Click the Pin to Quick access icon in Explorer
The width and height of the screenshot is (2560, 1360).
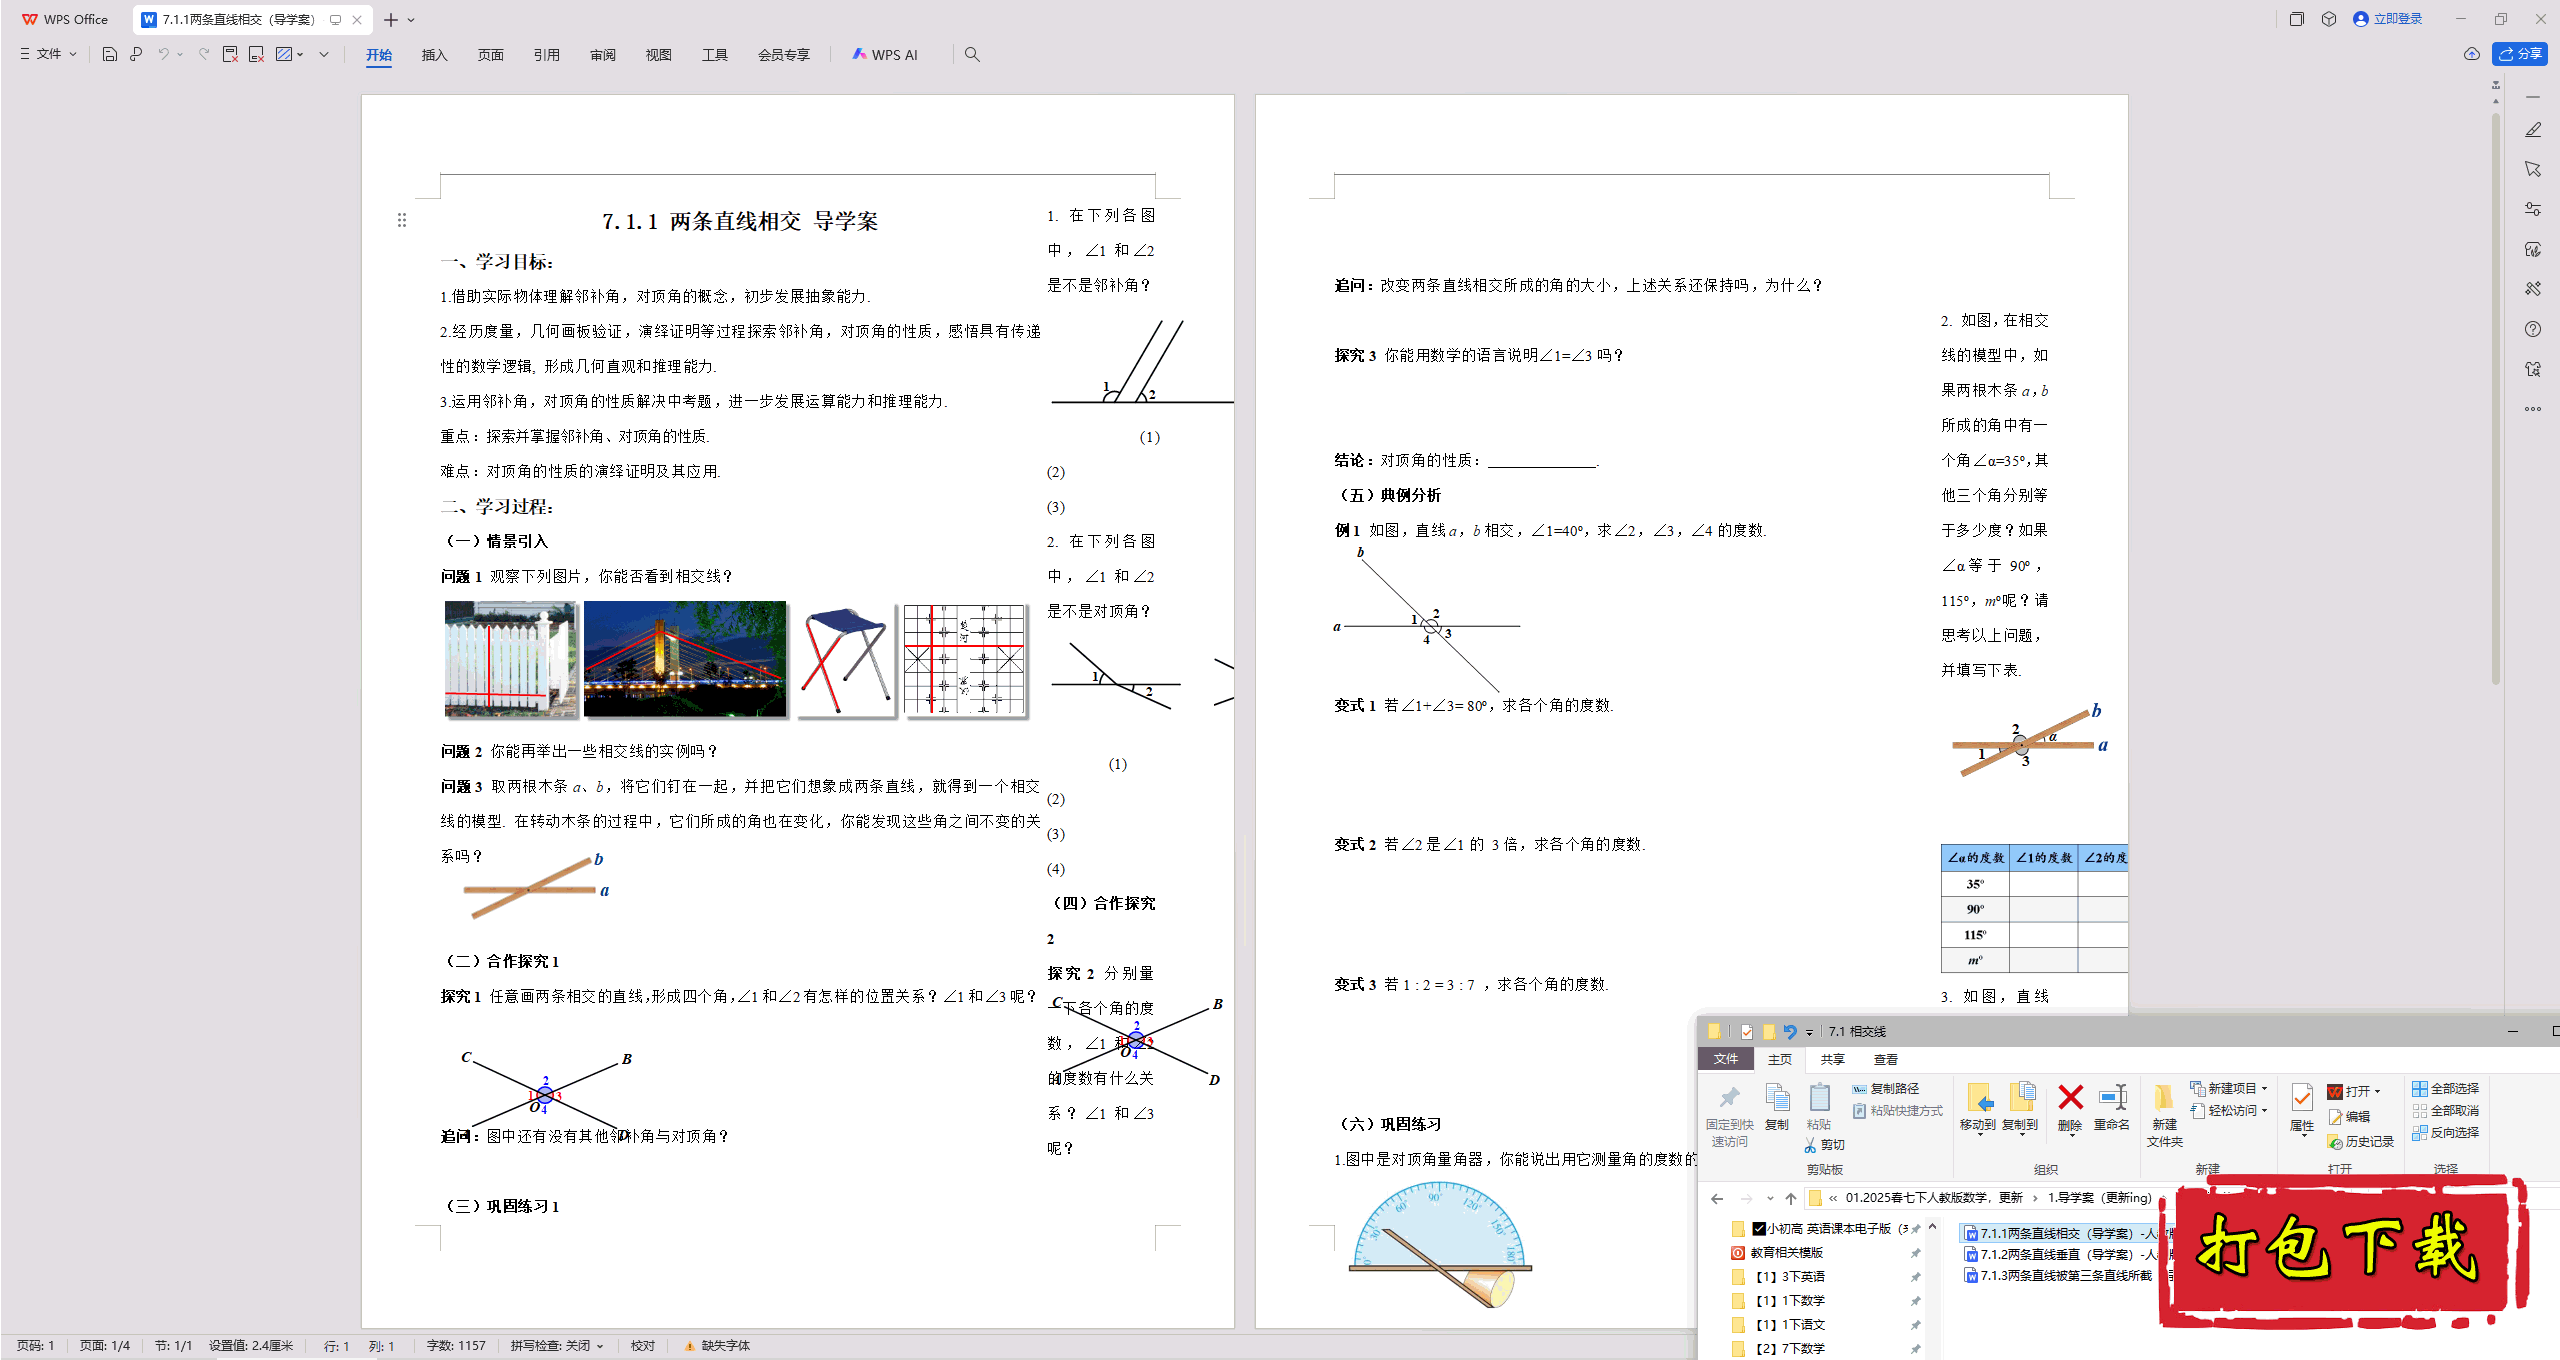[1729, 1098]
